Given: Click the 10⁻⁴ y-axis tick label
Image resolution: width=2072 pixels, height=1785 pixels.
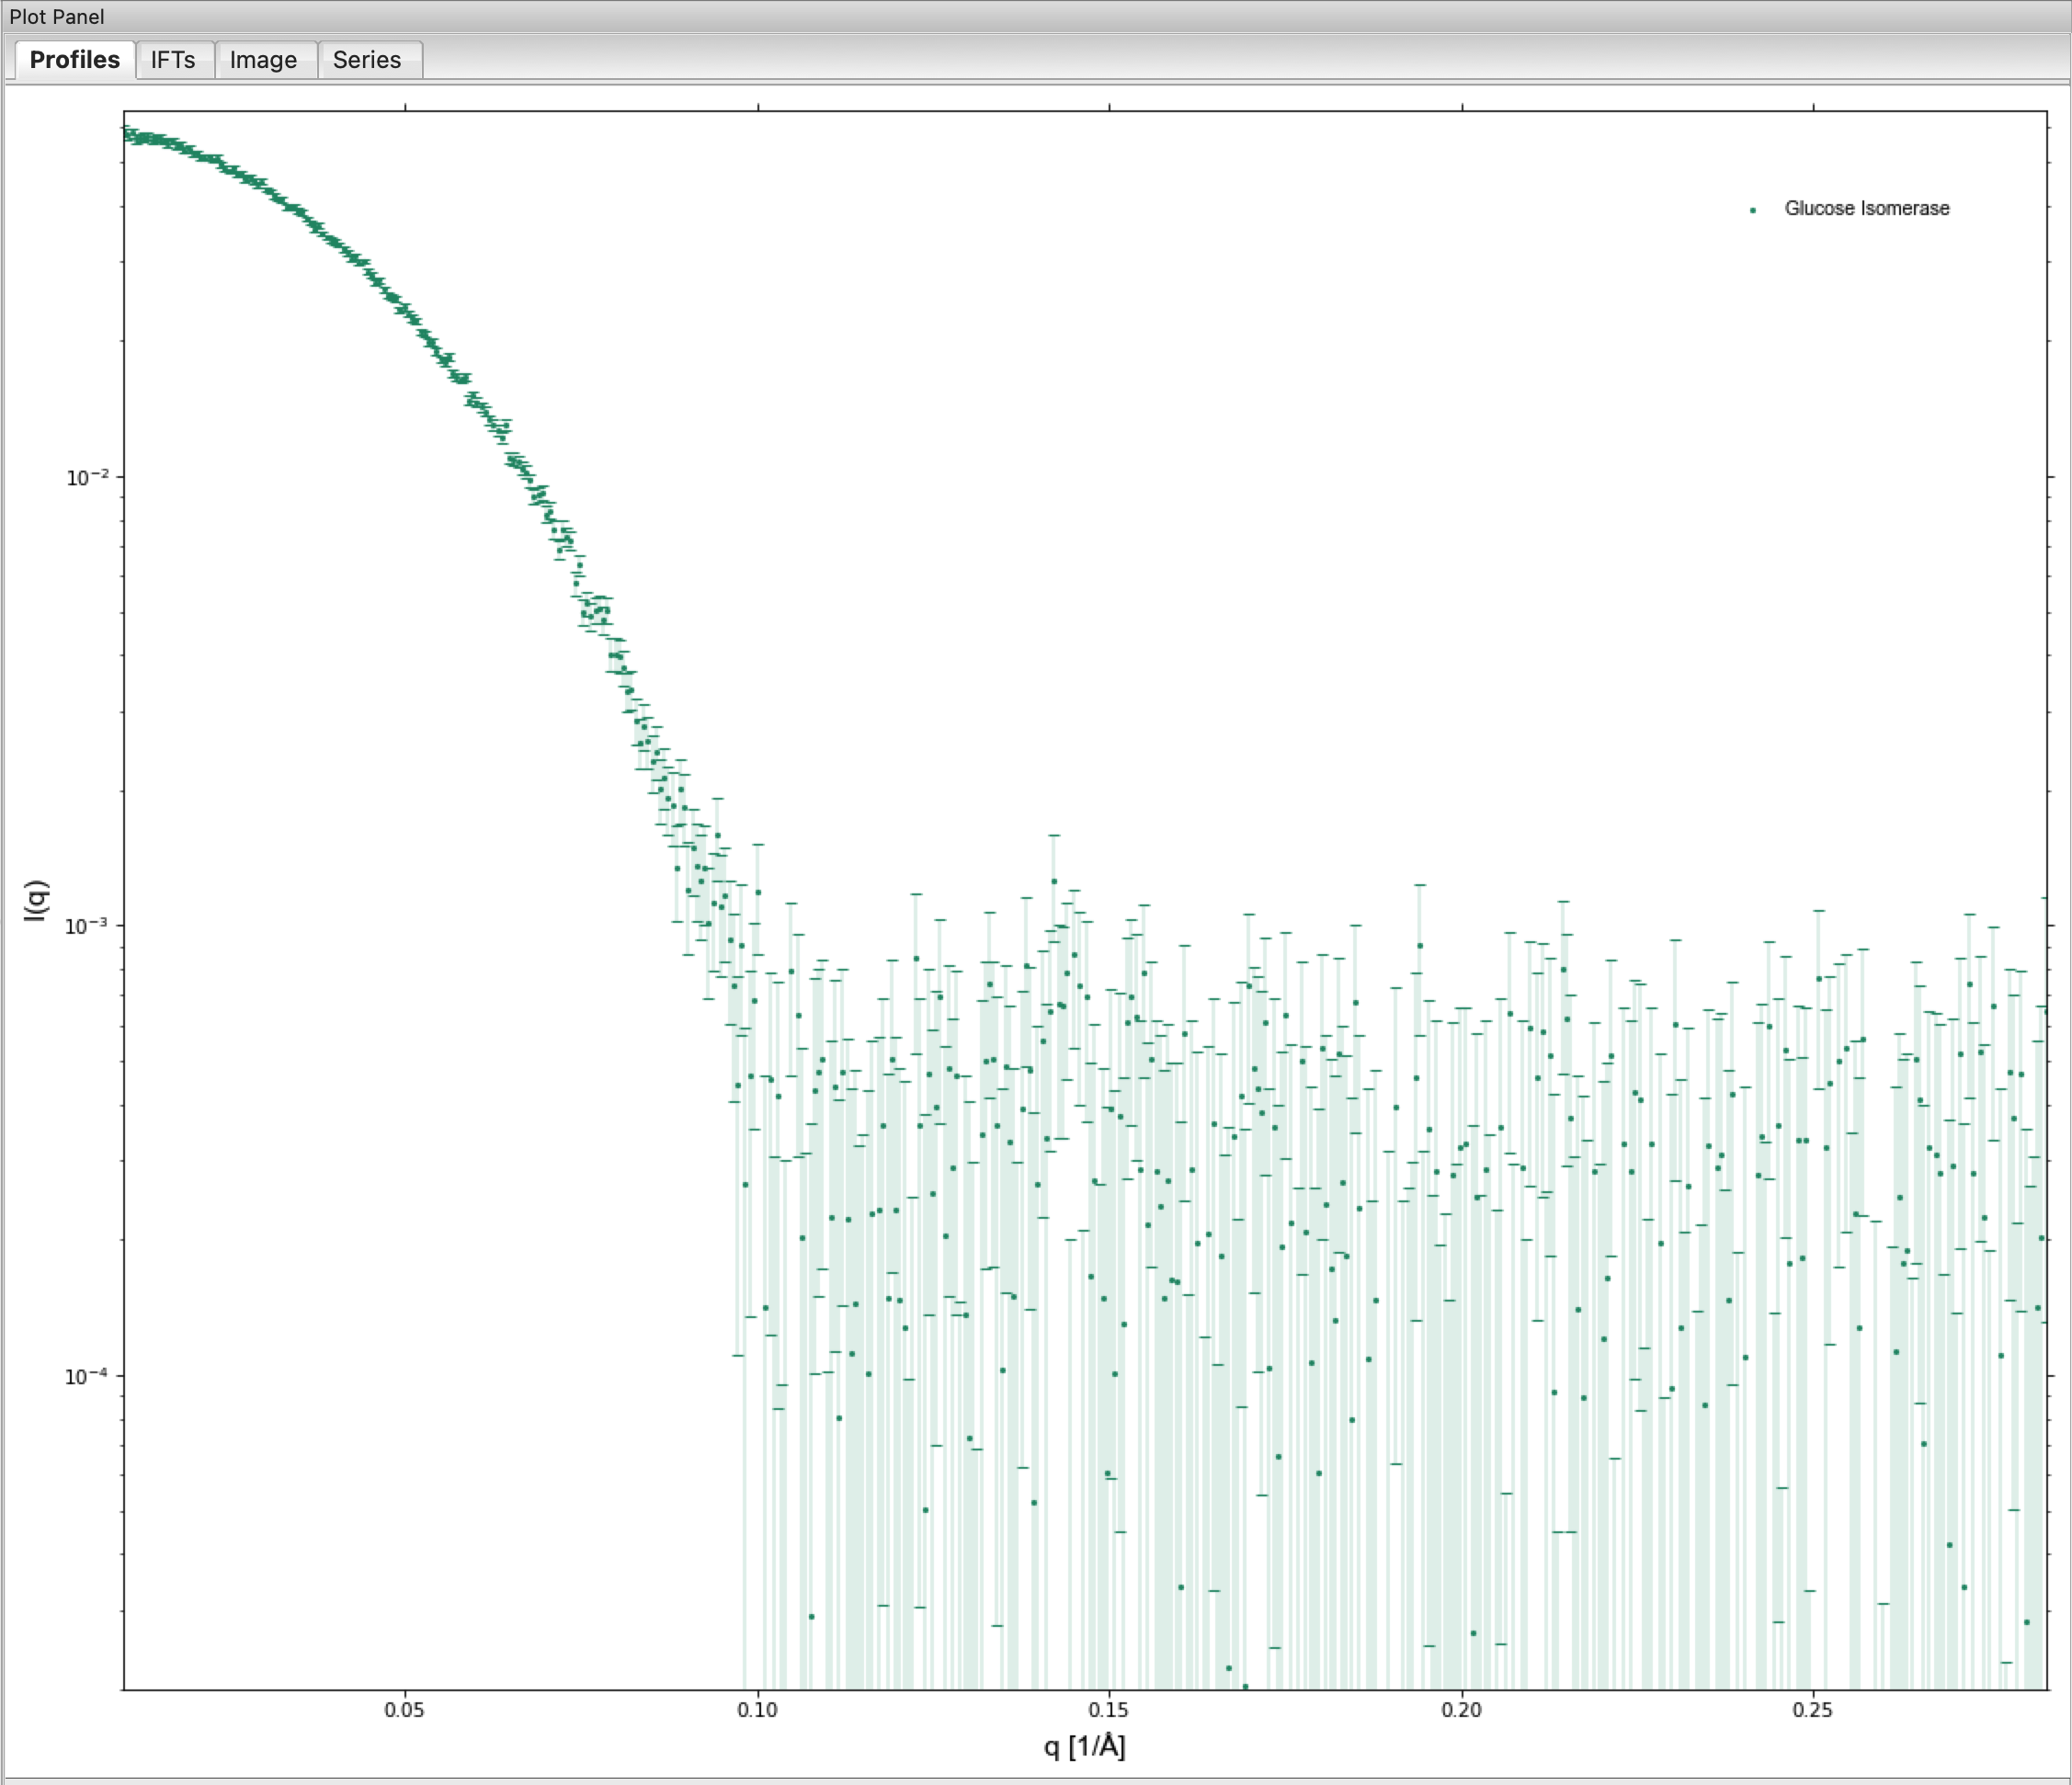Looking at the screenshot, I should click(x=87, y=1376).
